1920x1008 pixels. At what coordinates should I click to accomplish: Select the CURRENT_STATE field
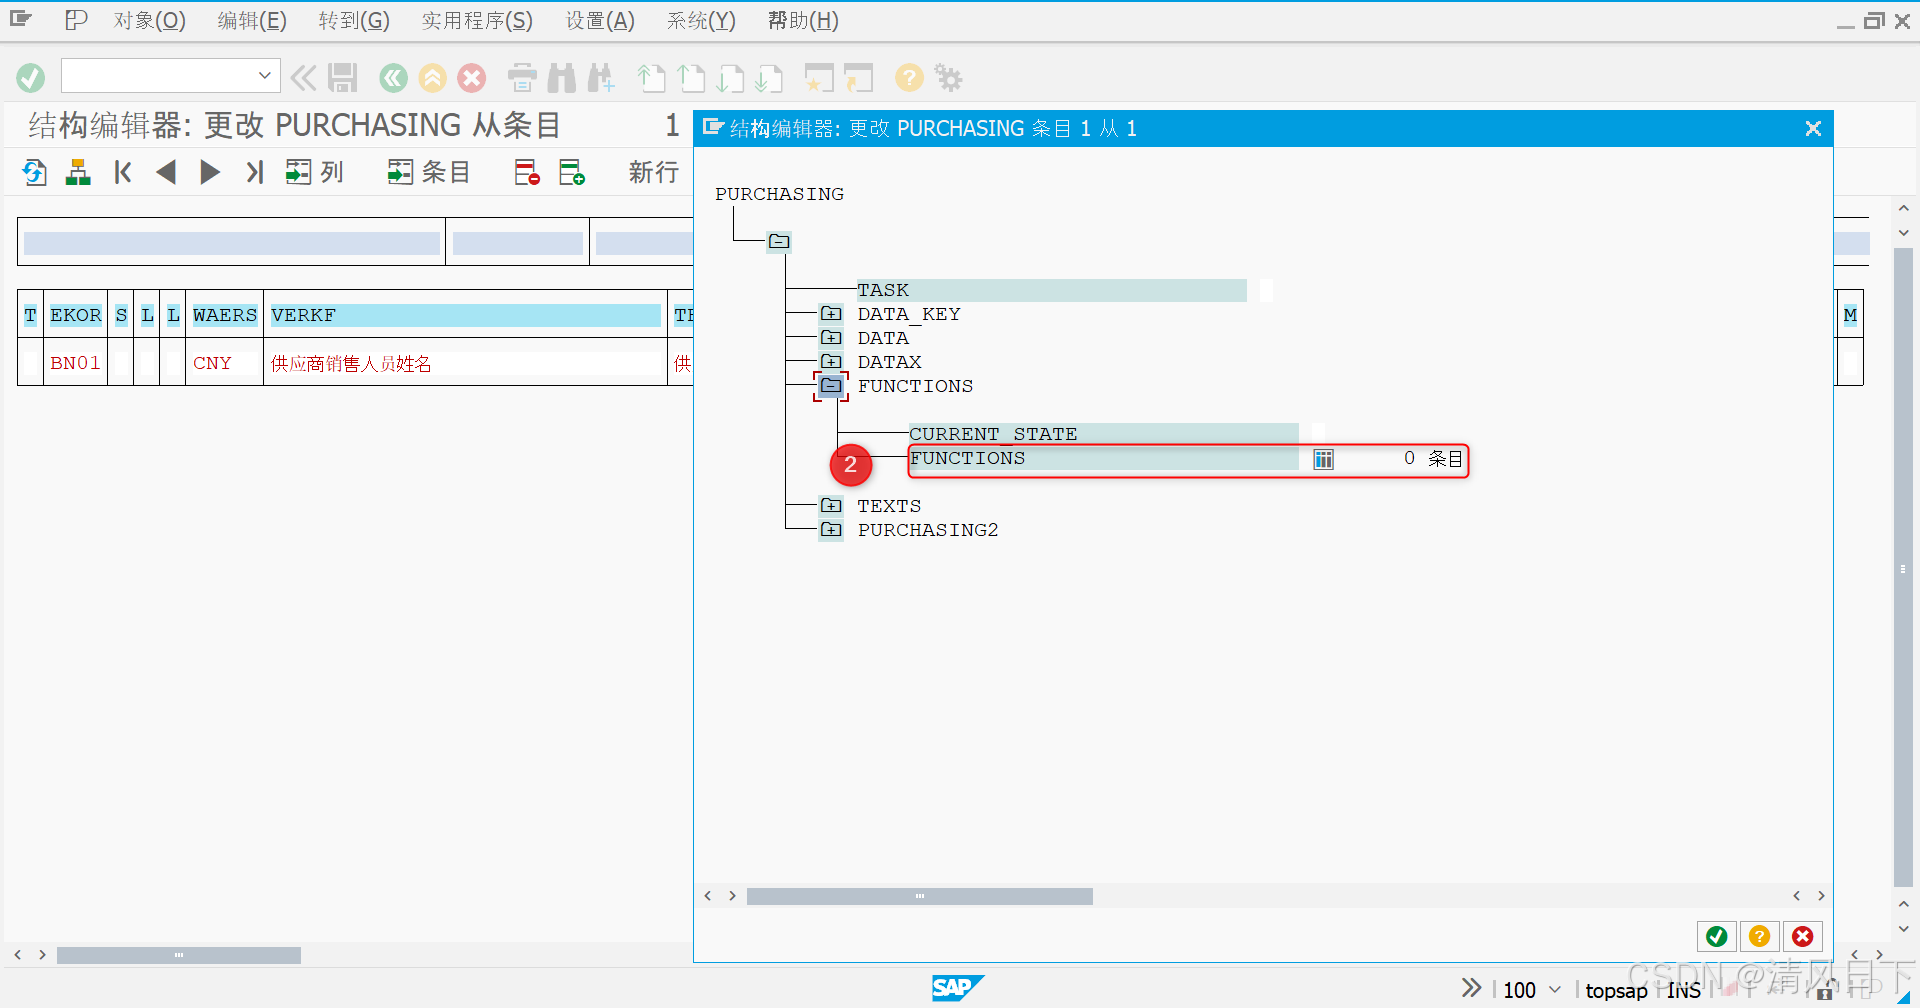1103,434
